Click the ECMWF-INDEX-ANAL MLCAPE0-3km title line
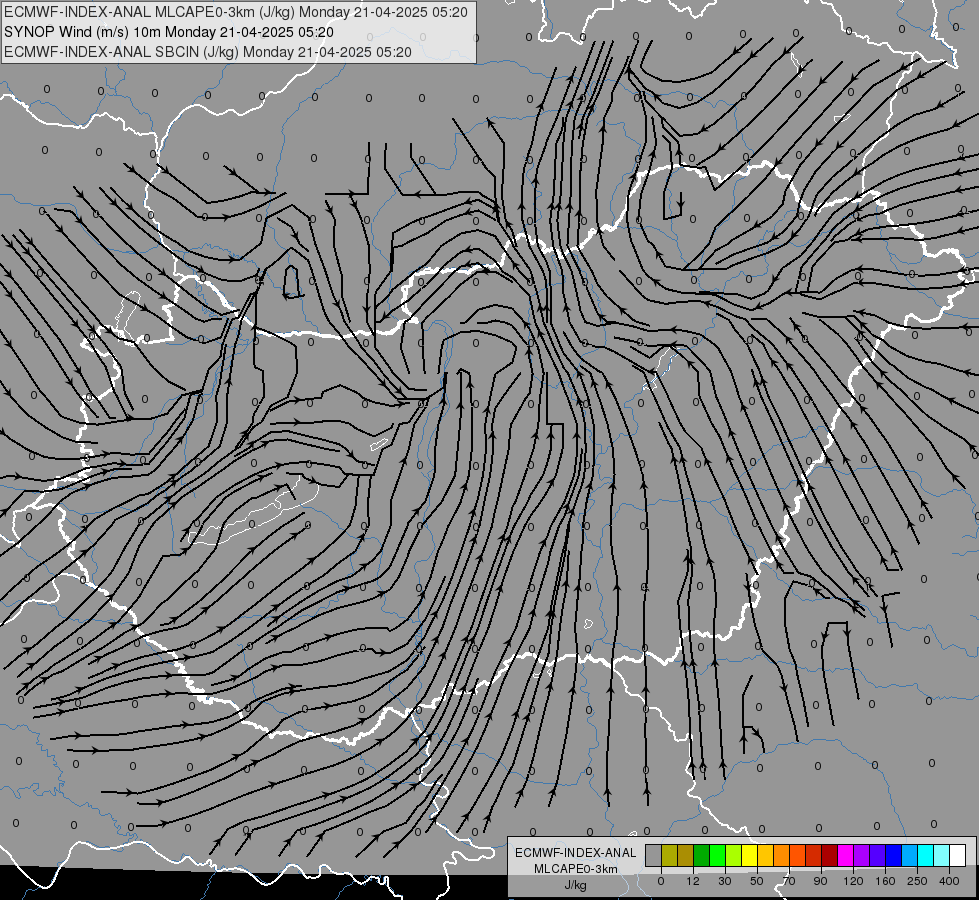This screenshot has width=979, height=900. click(235, 12)
